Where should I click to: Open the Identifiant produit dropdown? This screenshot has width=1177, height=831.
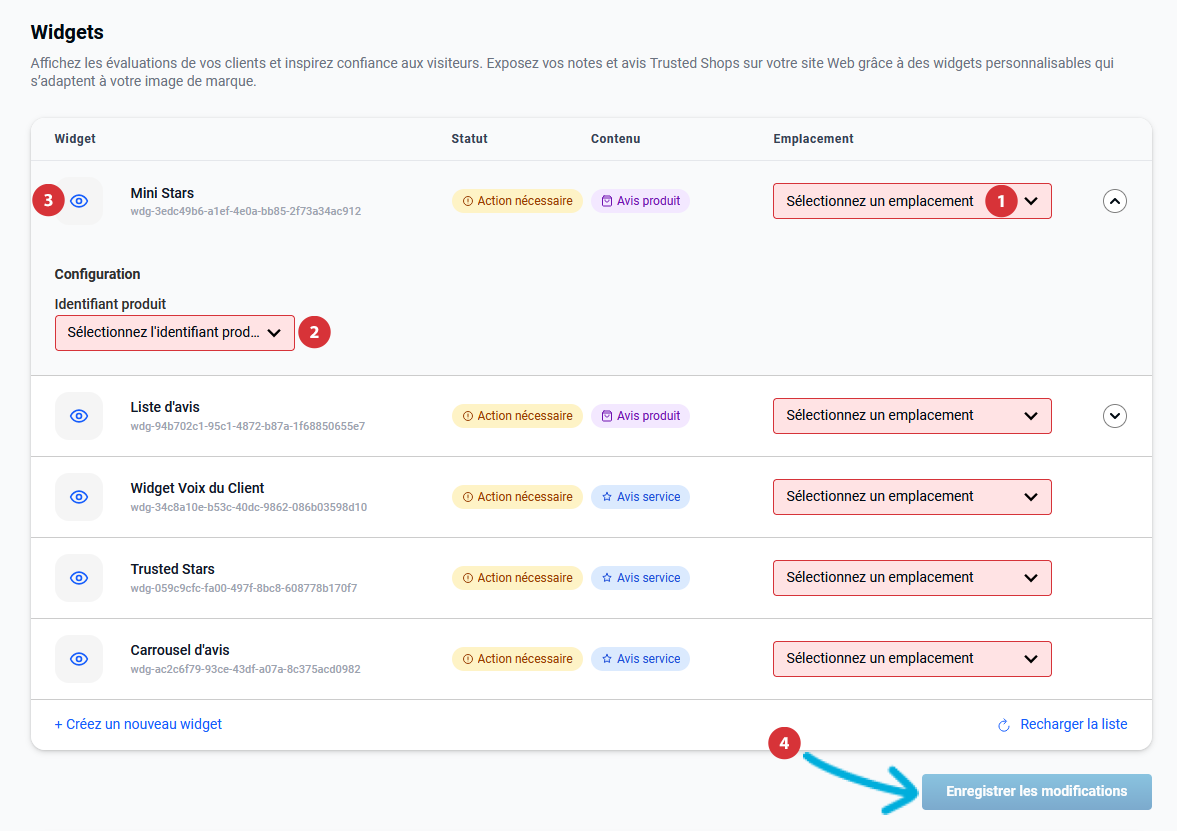174,333
